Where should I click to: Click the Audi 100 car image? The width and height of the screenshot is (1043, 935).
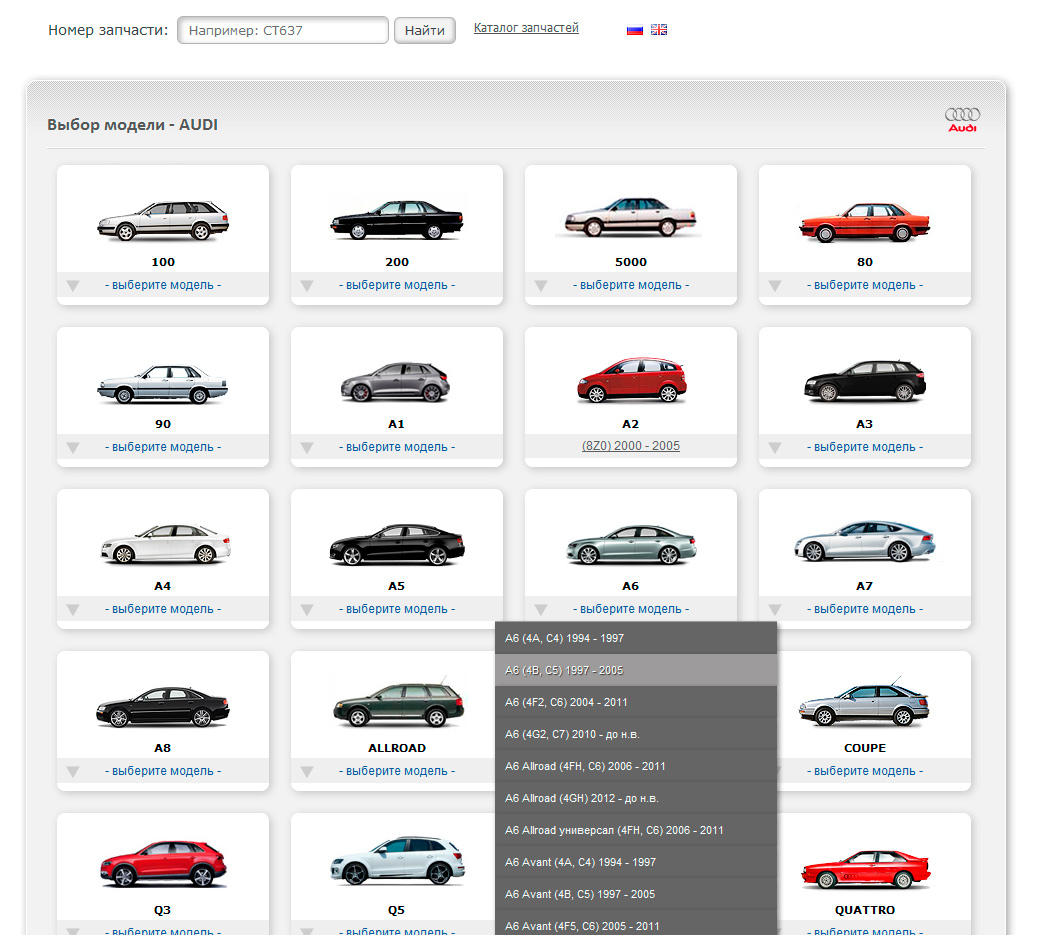click(163, 220)
